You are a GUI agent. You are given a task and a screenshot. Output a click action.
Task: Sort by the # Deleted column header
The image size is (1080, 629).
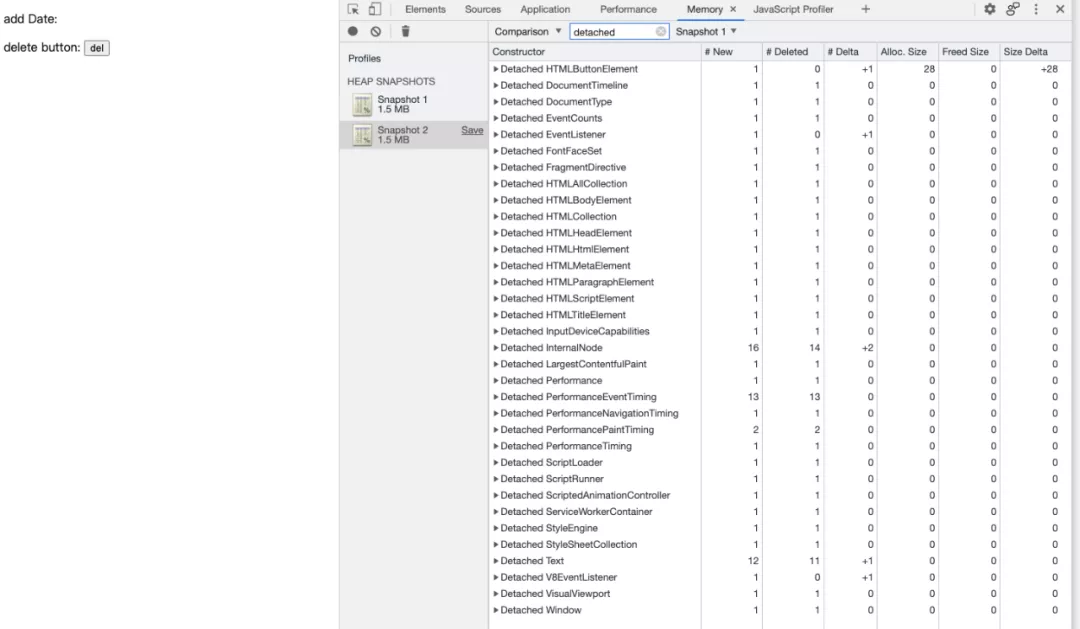793,52
